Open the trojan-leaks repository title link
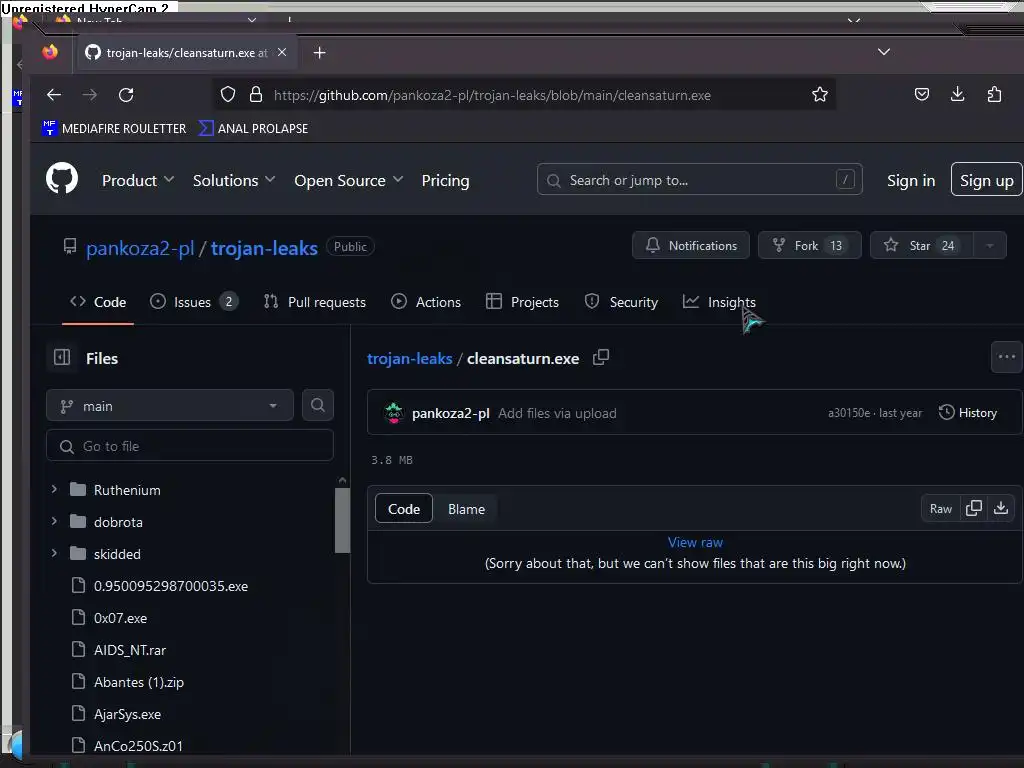This screenshot has width=1024, height=768. [264, 248]
